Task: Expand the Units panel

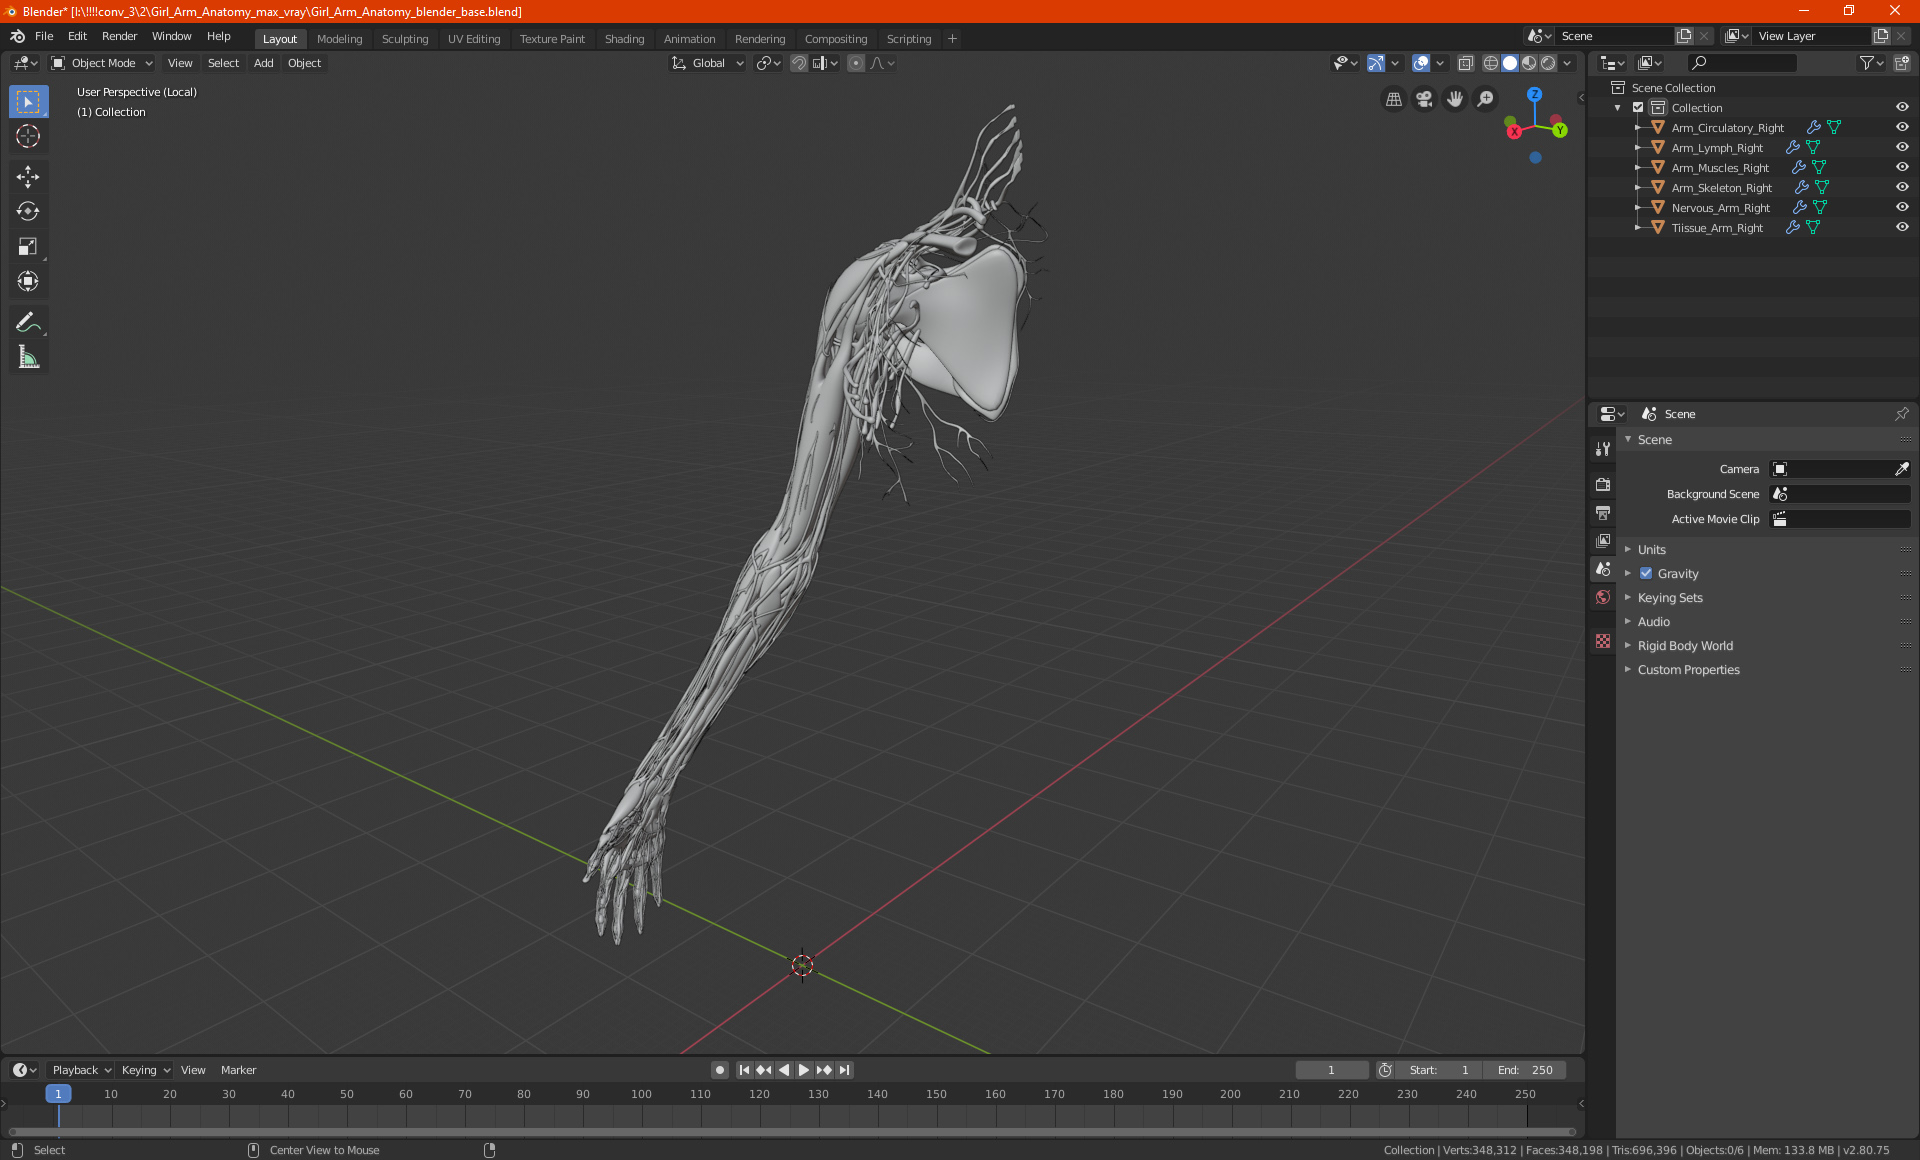Action: click(x=1652, y=550)
